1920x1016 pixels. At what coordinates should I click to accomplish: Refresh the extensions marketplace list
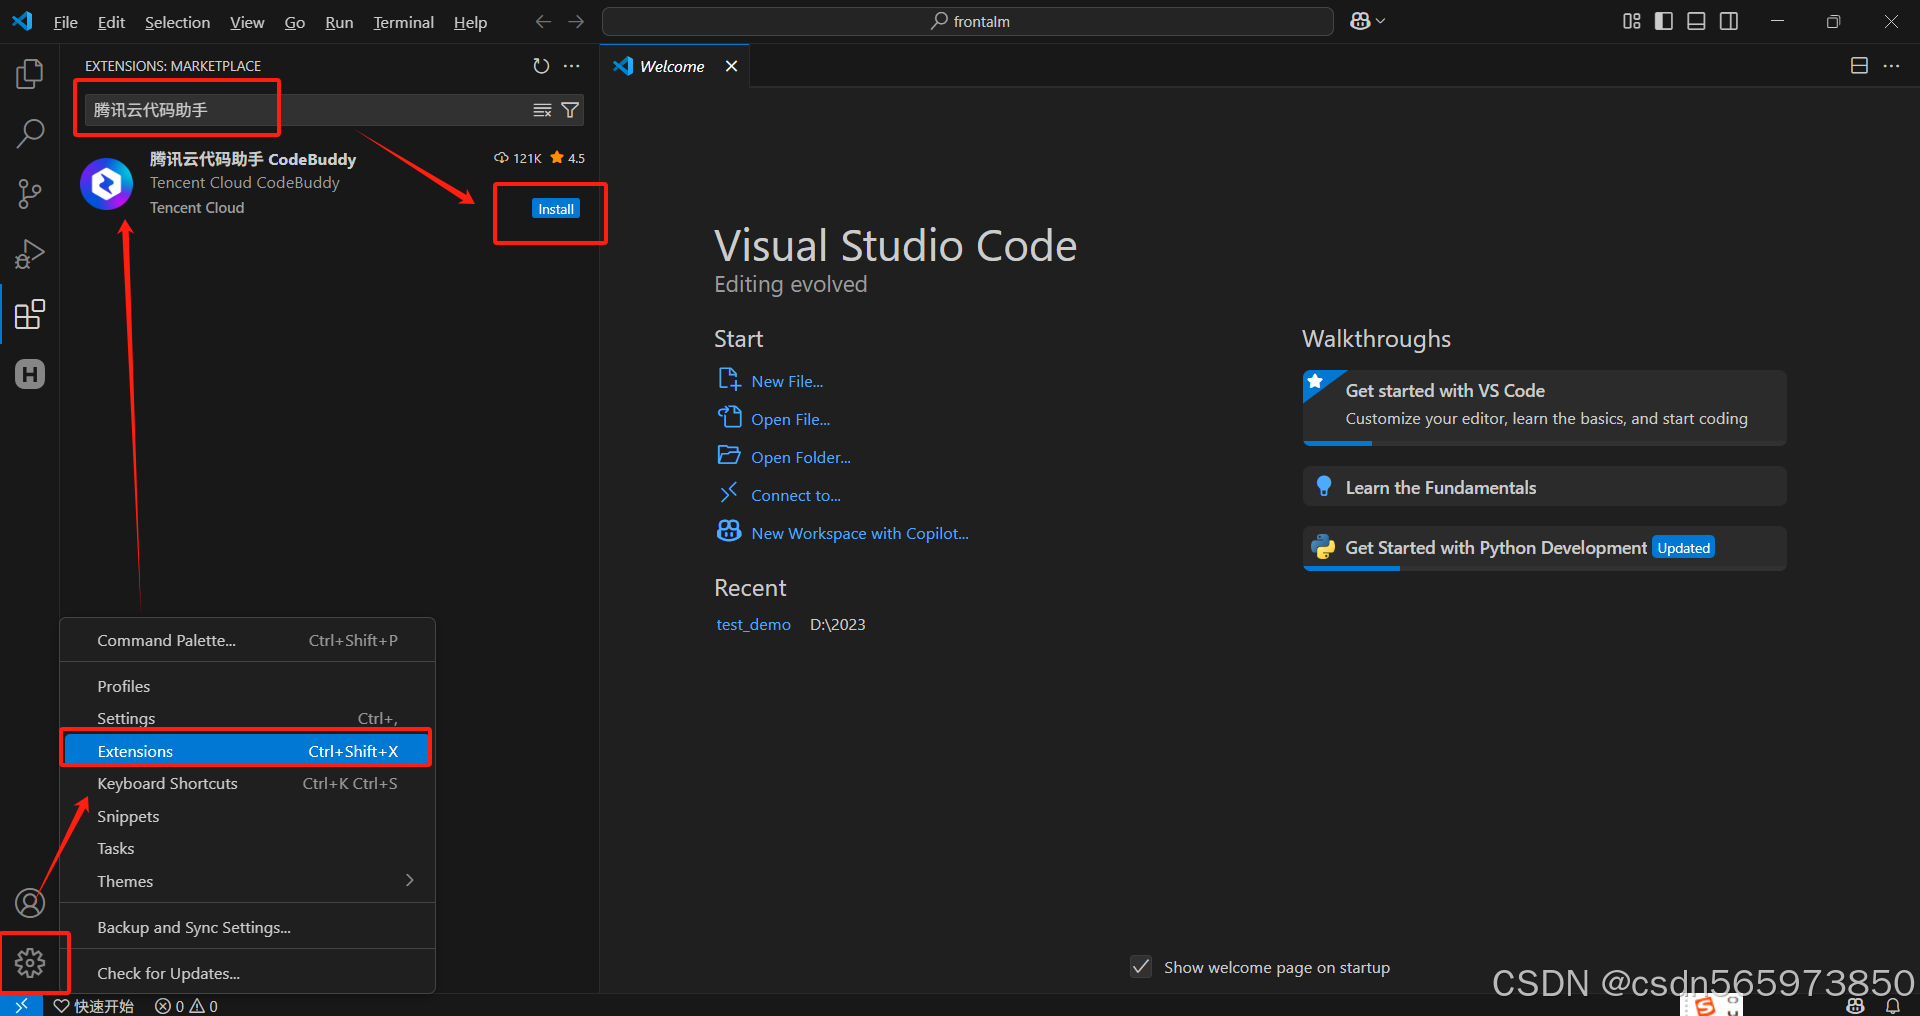[x=541, y=66]
